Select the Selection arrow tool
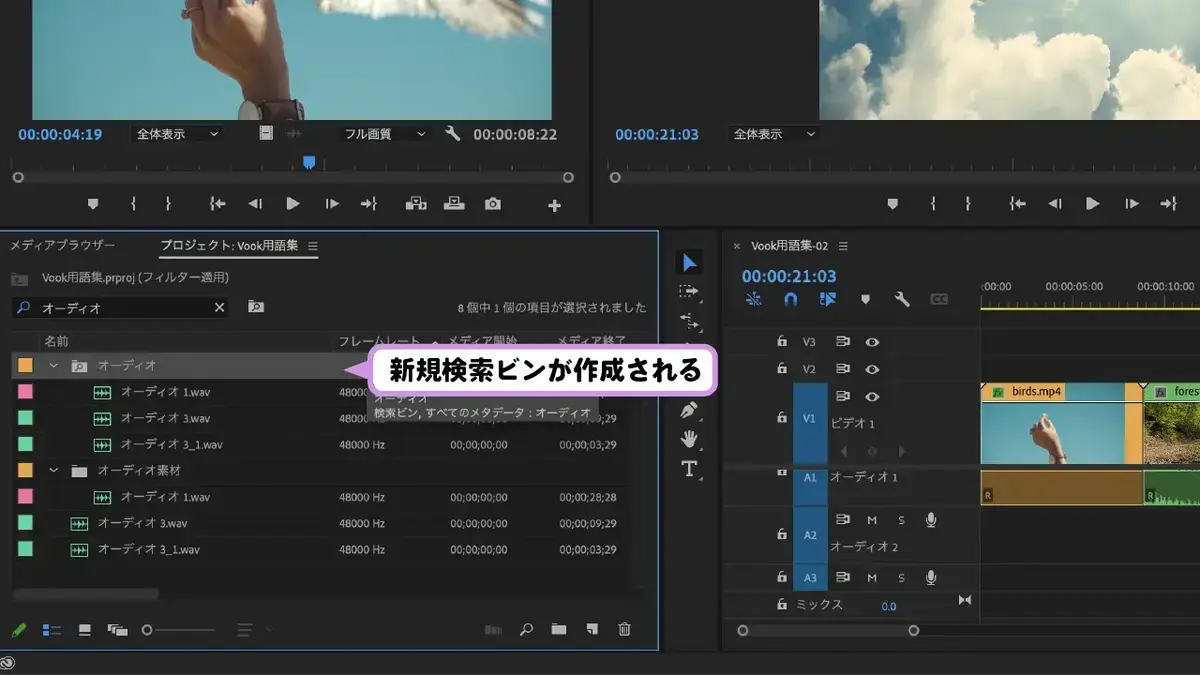Viewport: 1200px width, 675px height. click(690, 263)
